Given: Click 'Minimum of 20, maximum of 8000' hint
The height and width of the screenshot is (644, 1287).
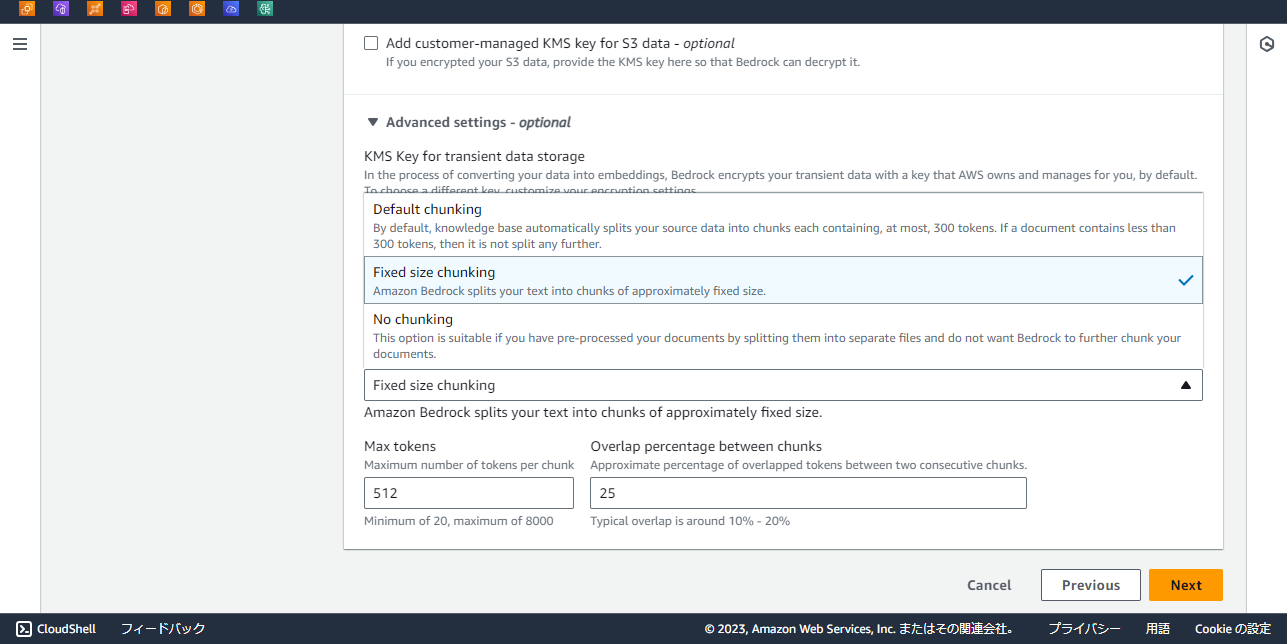Looking at the screenshot, I should click(458, 521).
